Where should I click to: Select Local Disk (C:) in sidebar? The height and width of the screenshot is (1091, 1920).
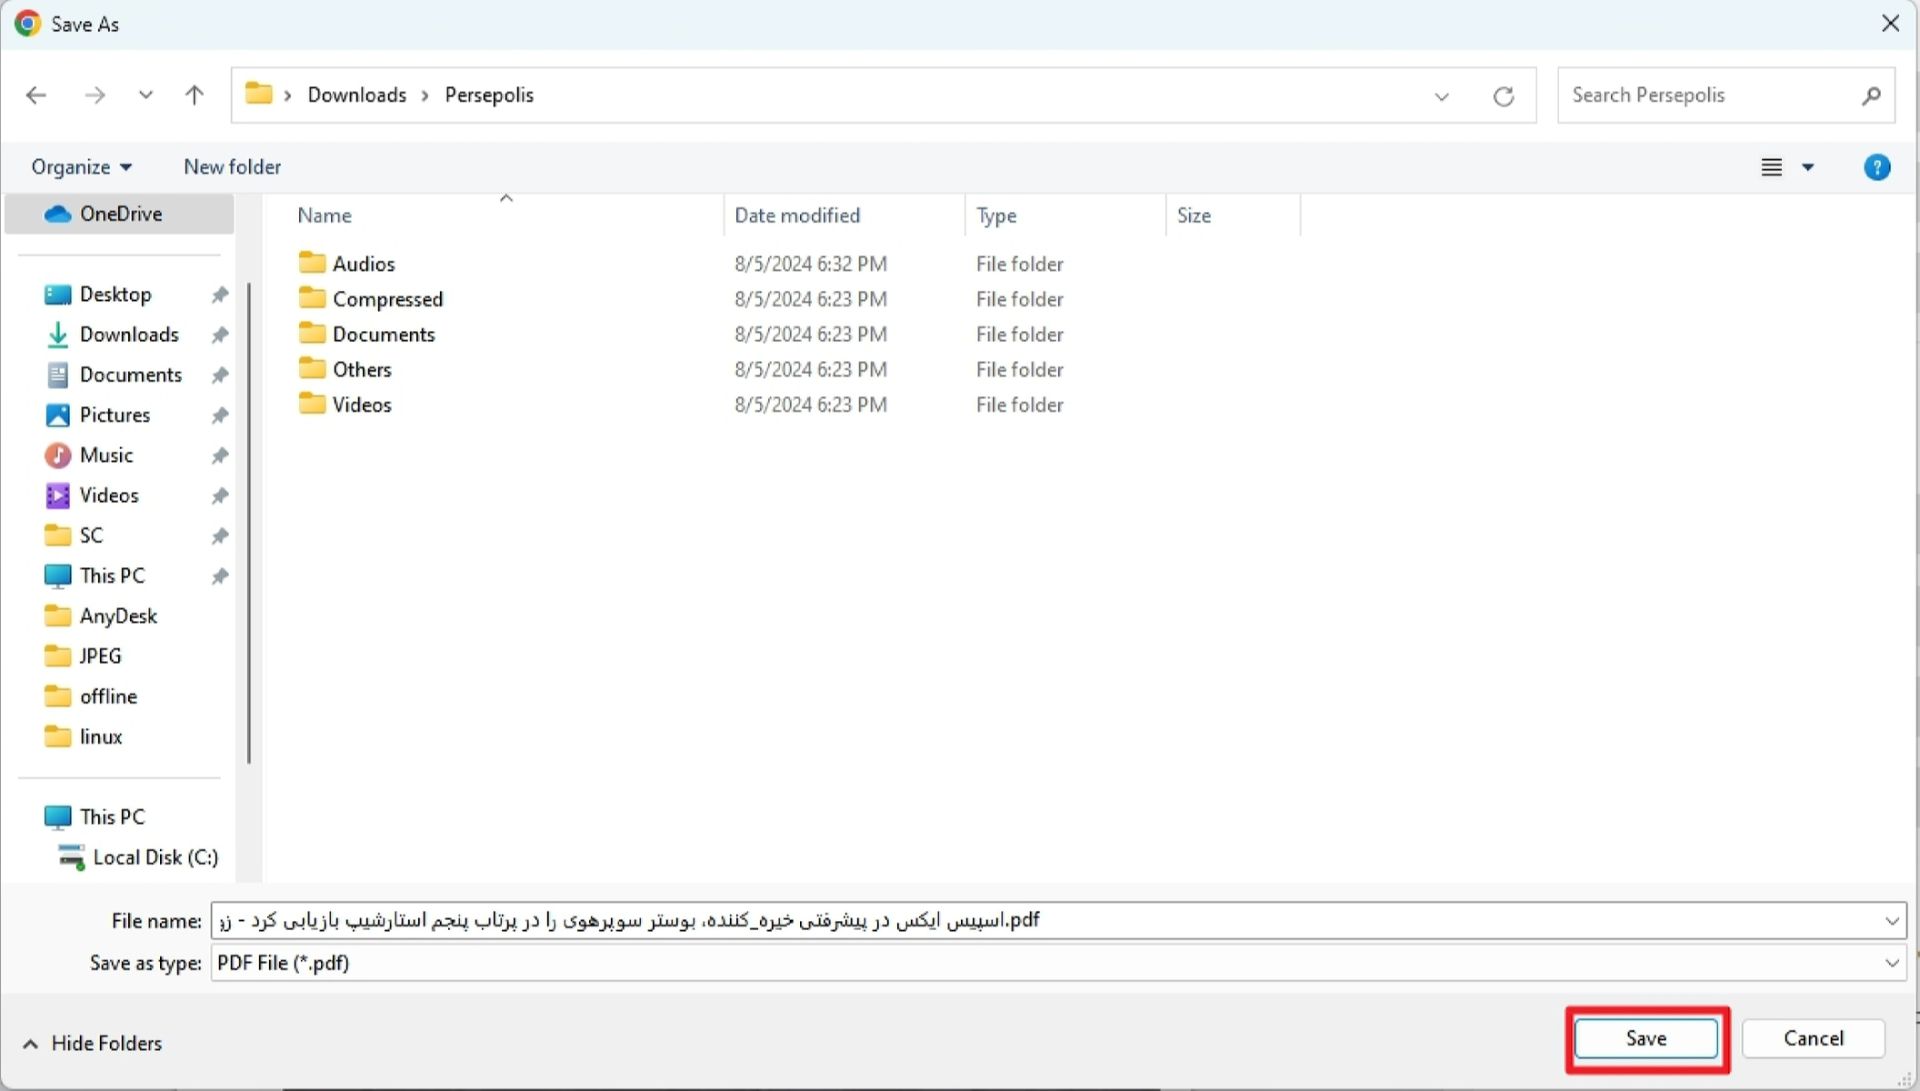tap(155, 857)
